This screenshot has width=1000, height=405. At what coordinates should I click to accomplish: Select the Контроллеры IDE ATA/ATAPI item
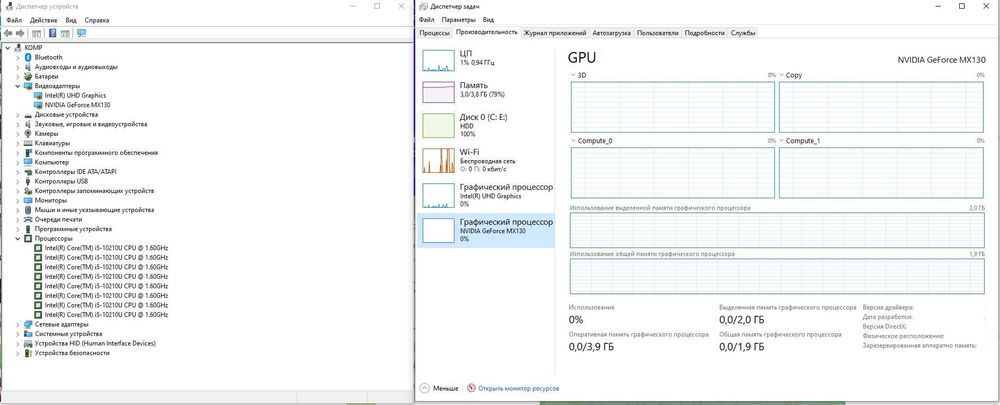(76, 172)
